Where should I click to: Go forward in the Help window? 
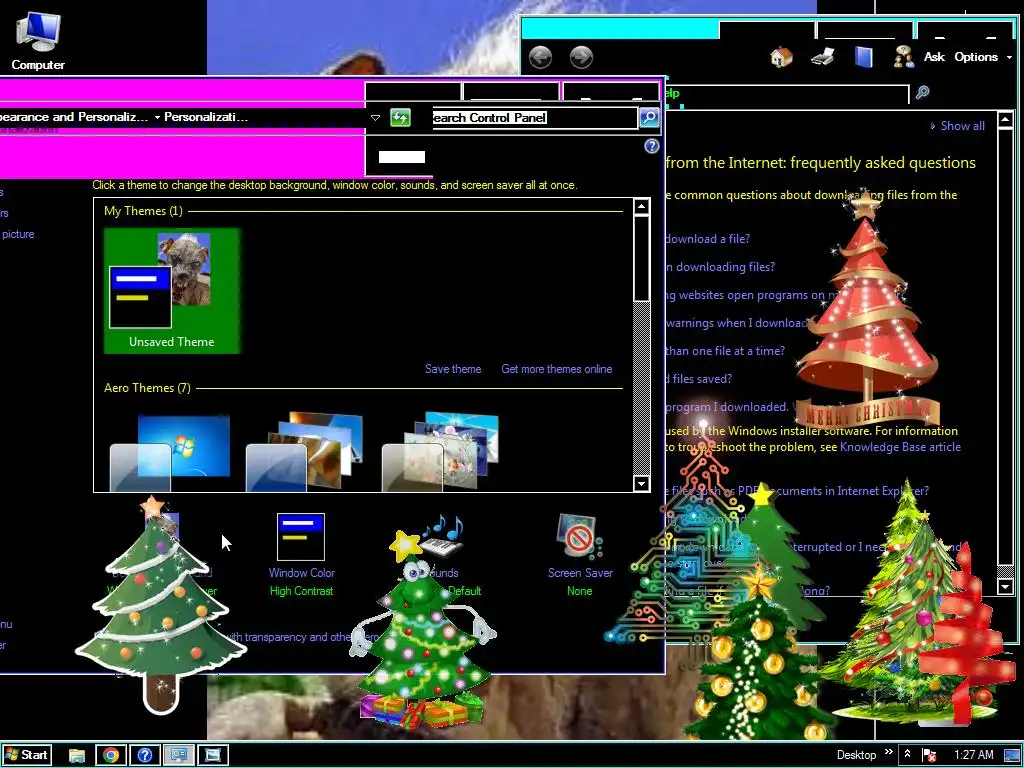(581, 57)
